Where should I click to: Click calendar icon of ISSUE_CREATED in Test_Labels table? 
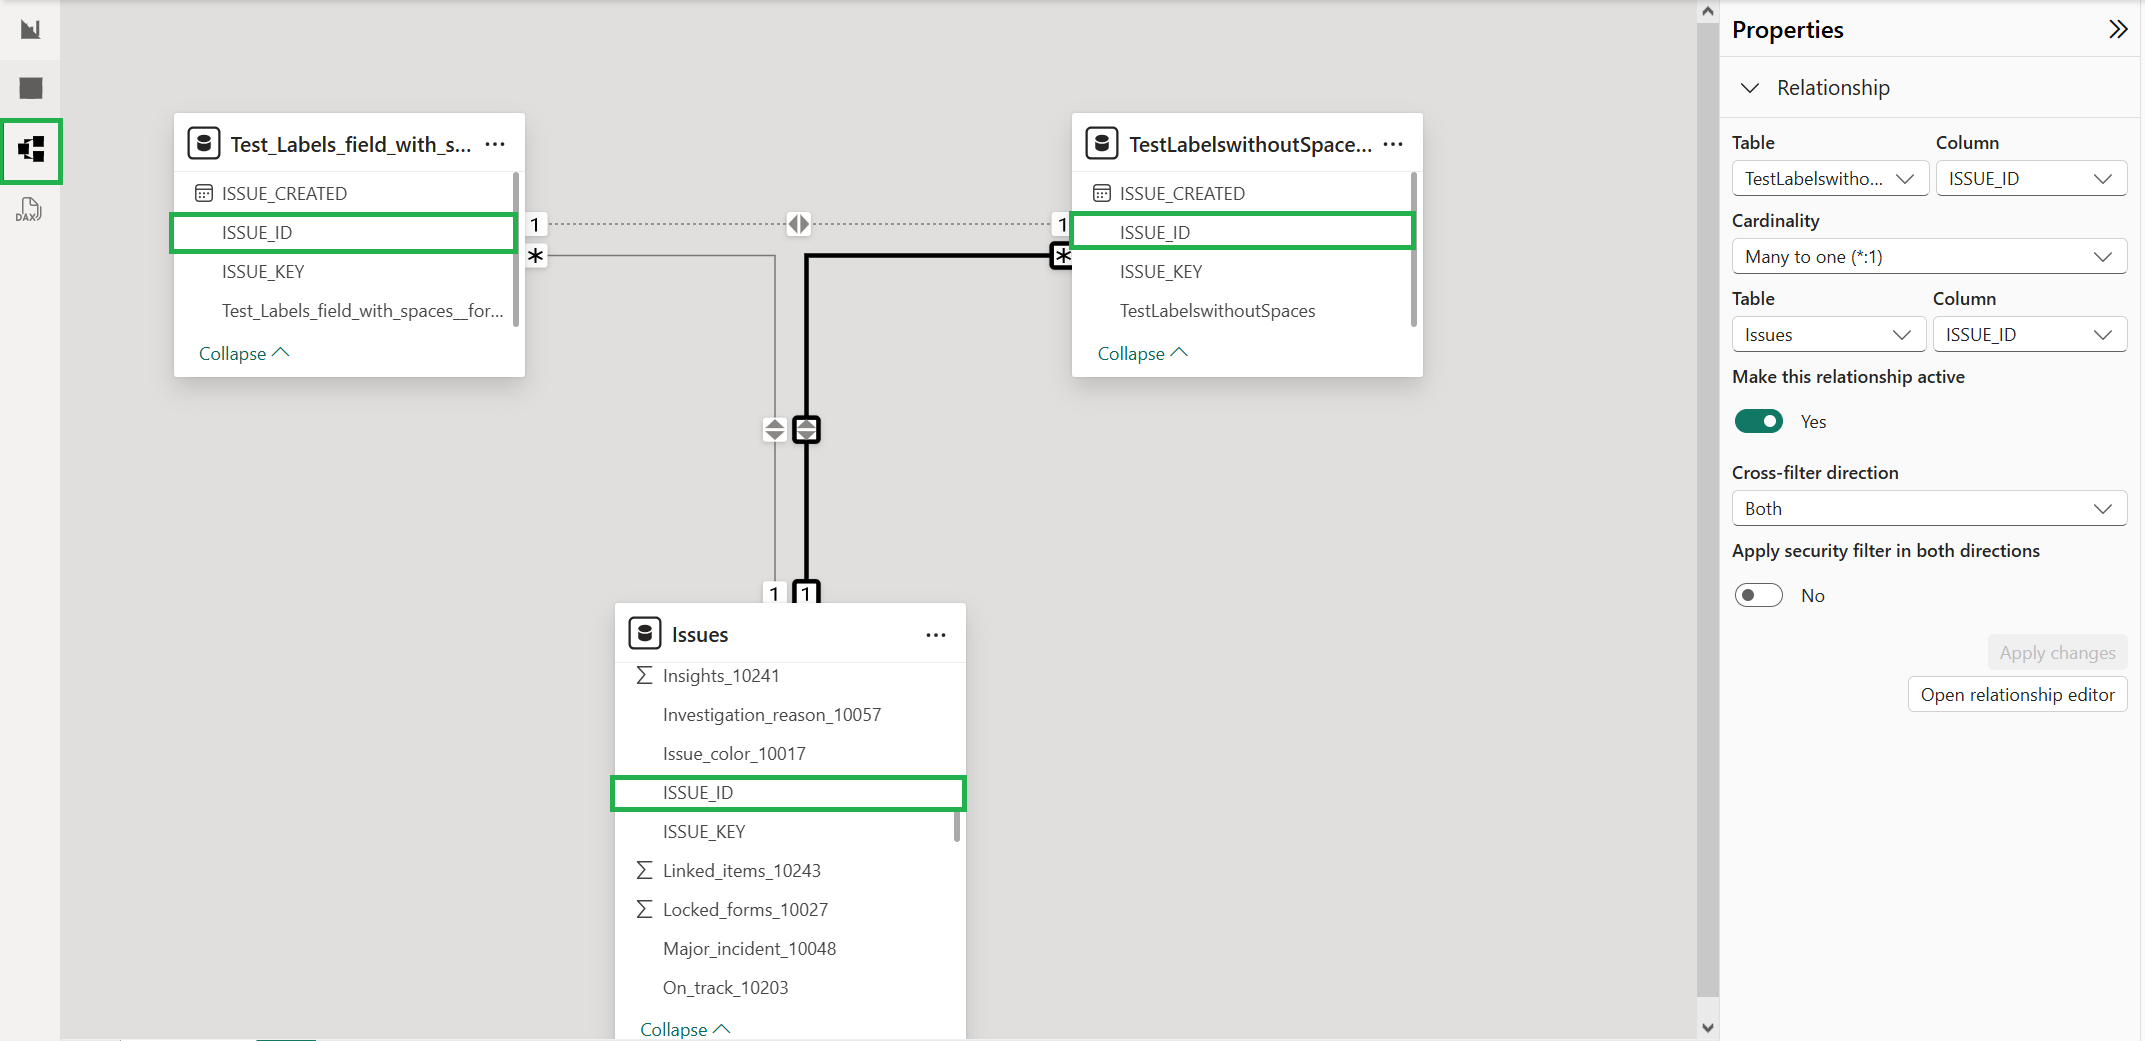204,193
